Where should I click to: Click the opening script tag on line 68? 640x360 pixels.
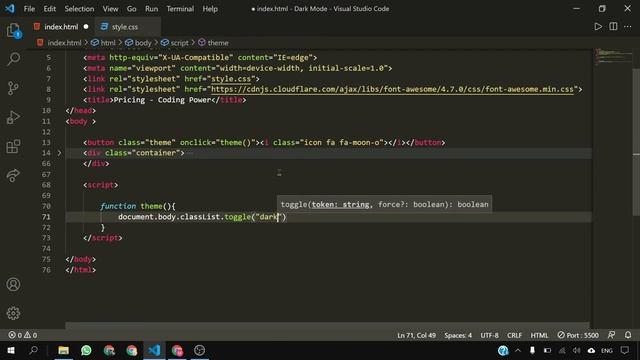[101, 185]
